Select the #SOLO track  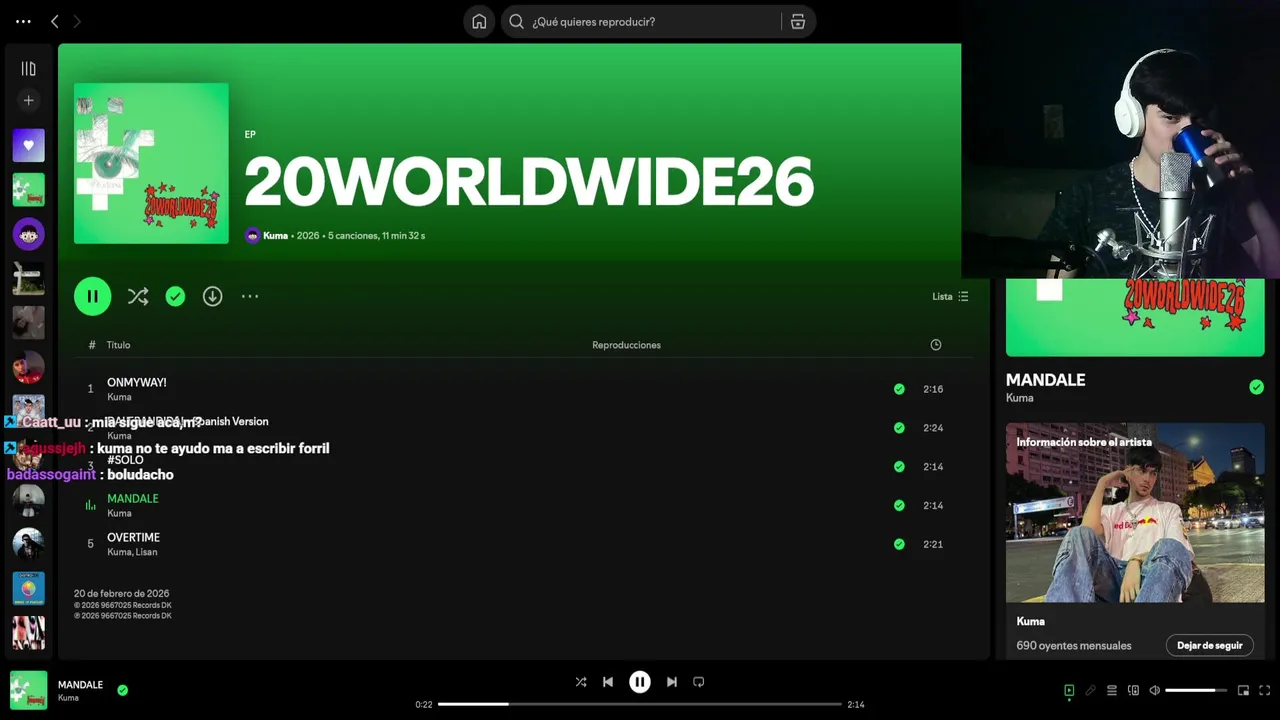pos(125,460)
